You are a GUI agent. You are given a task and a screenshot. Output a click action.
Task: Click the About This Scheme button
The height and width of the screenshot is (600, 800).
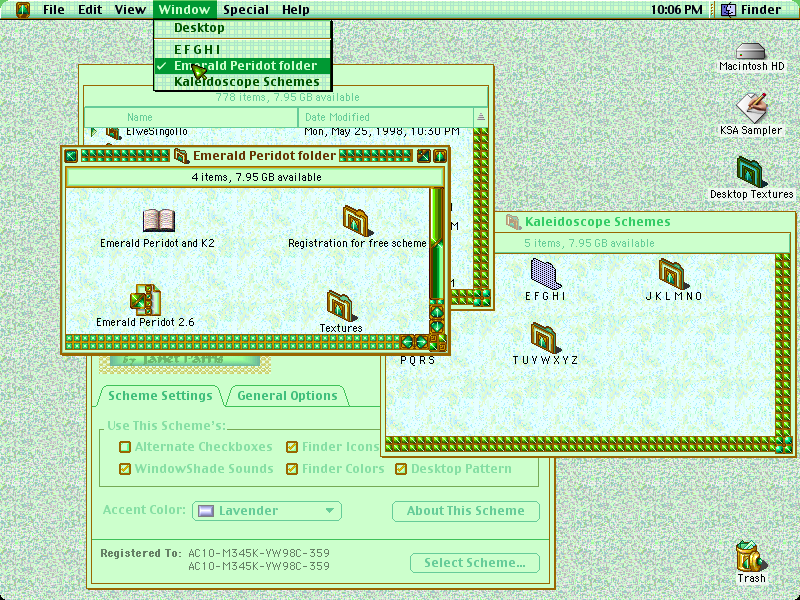click(x=465, y=511)
